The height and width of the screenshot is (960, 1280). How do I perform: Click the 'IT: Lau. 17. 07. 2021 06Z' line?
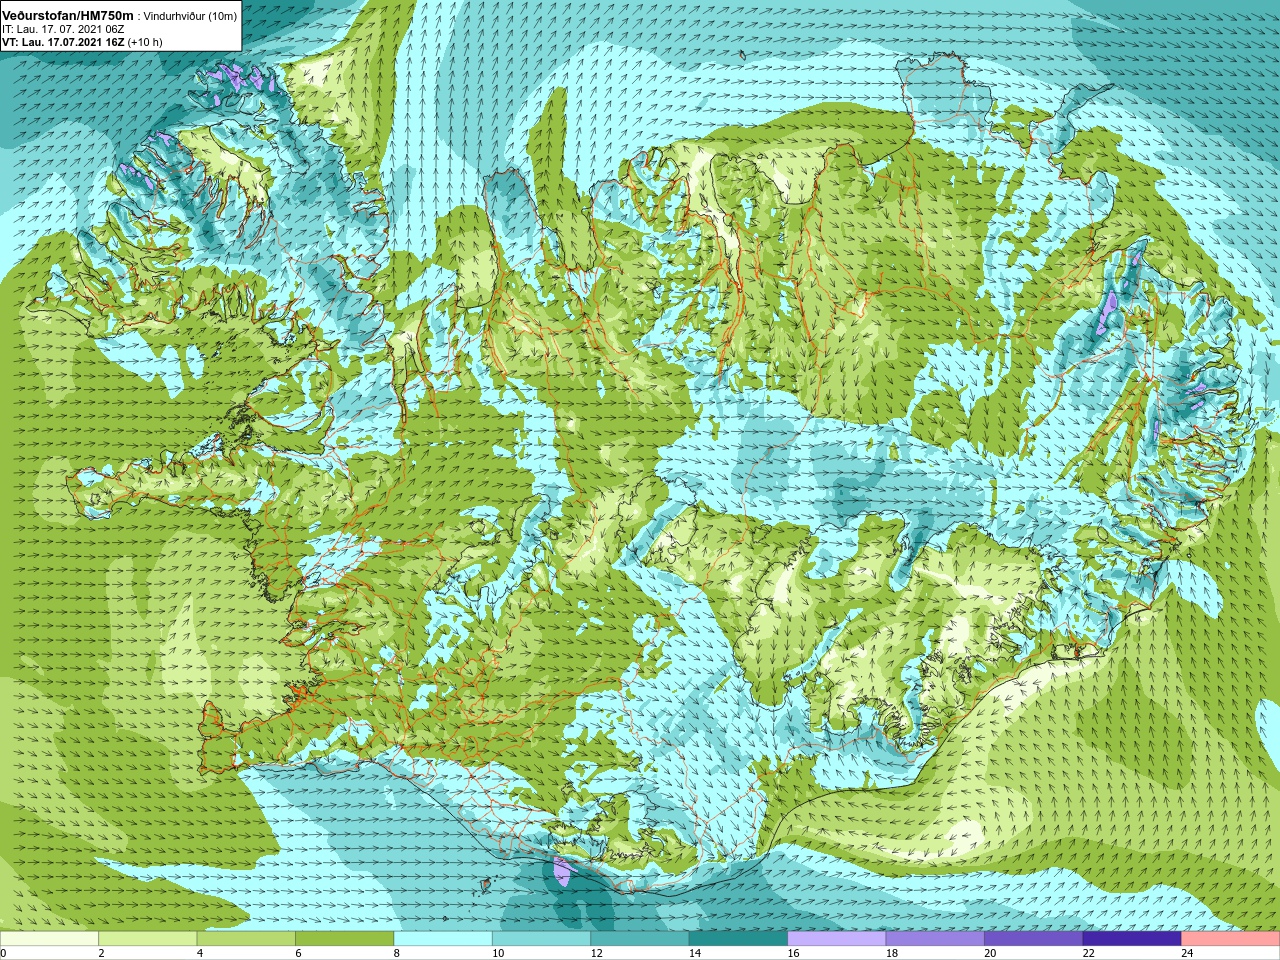point(63,29)
